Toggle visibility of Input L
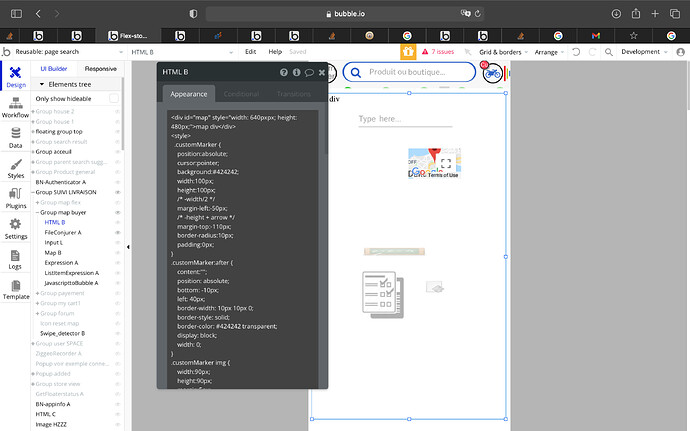Screen dimensions: 690x431 point(117,243)
